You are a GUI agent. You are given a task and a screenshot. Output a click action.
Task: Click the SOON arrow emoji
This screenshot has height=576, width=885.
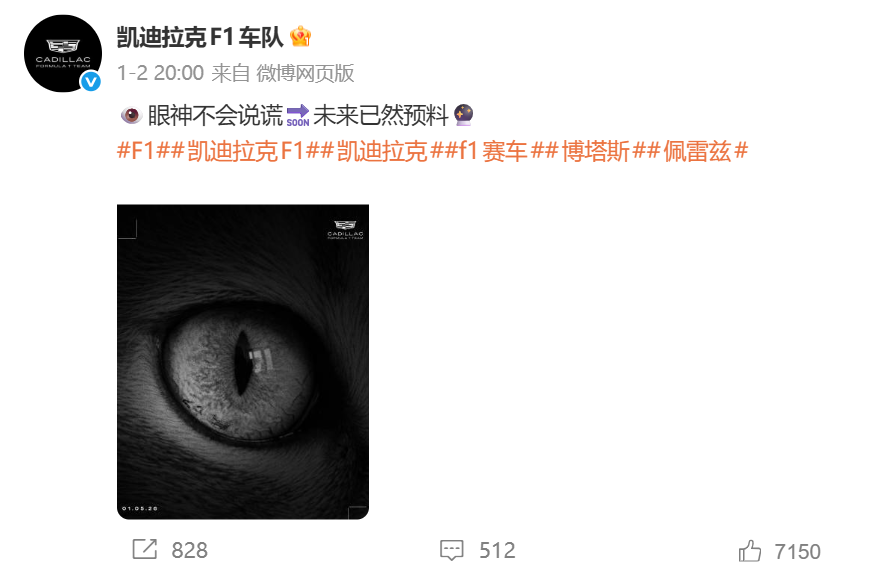point(298,116)
